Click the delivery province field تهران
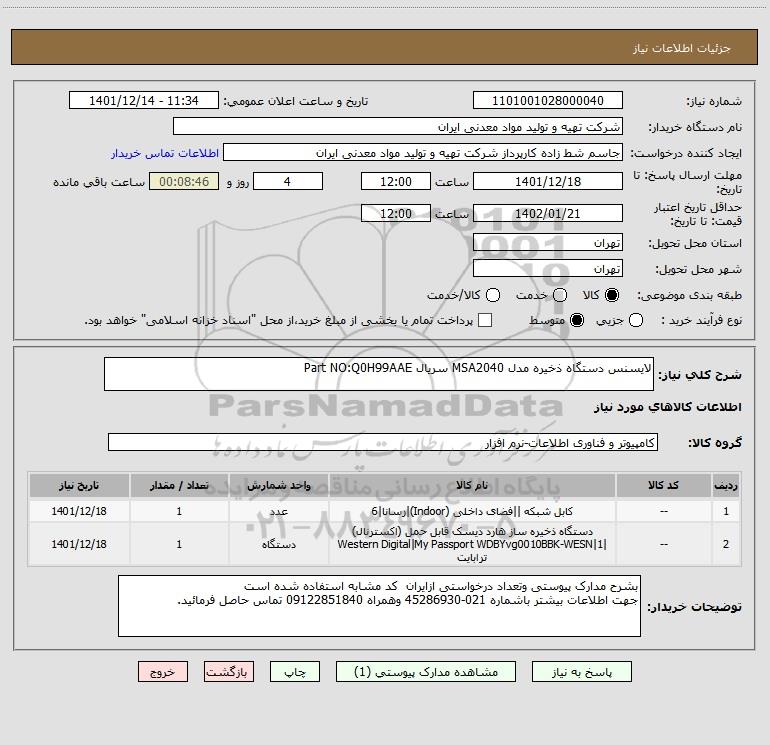Screen dimensions: 770x745 click(x=548, y=243)
